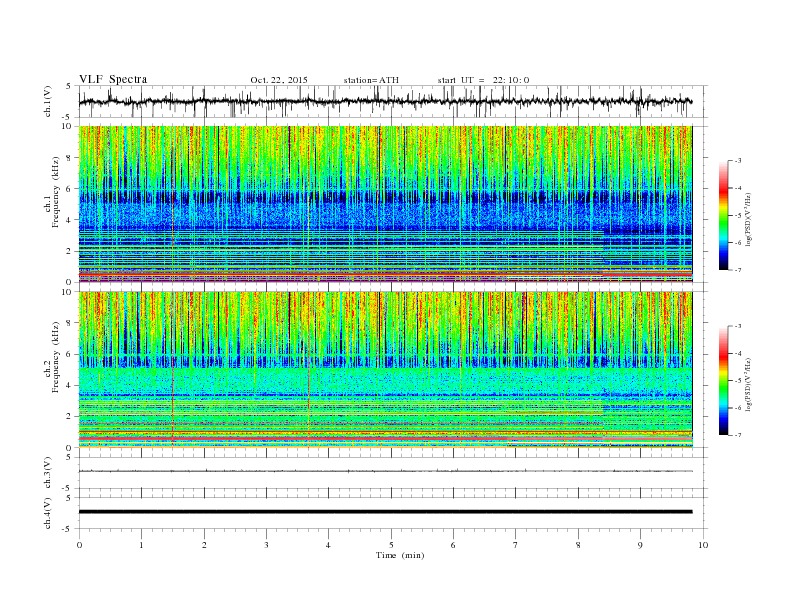Click inside the ch.2 spectrogram panel

385,370
